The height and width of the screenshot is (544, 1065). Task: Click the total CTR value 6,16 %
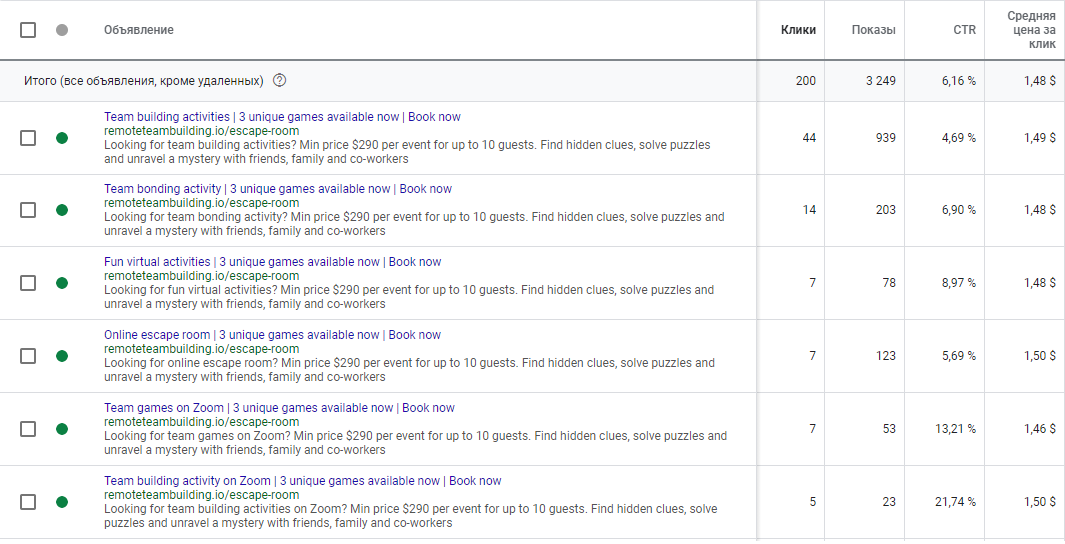pyautogui.click(x=958, y=81)
